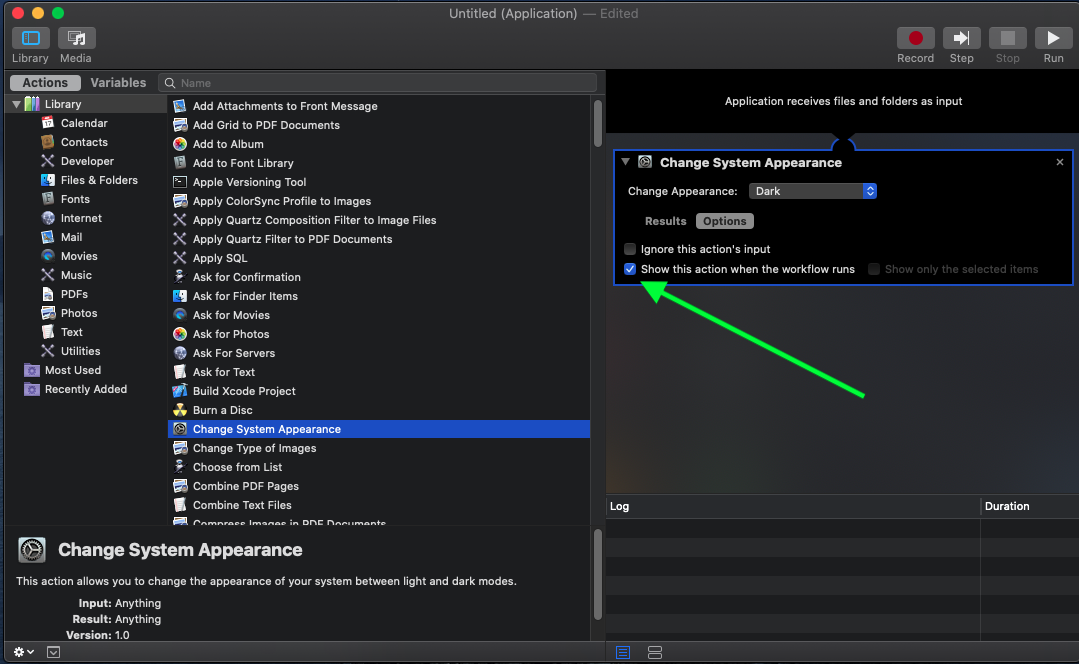Select the Fonts category
Viewport: 1079px width, 664px height.
75,199
